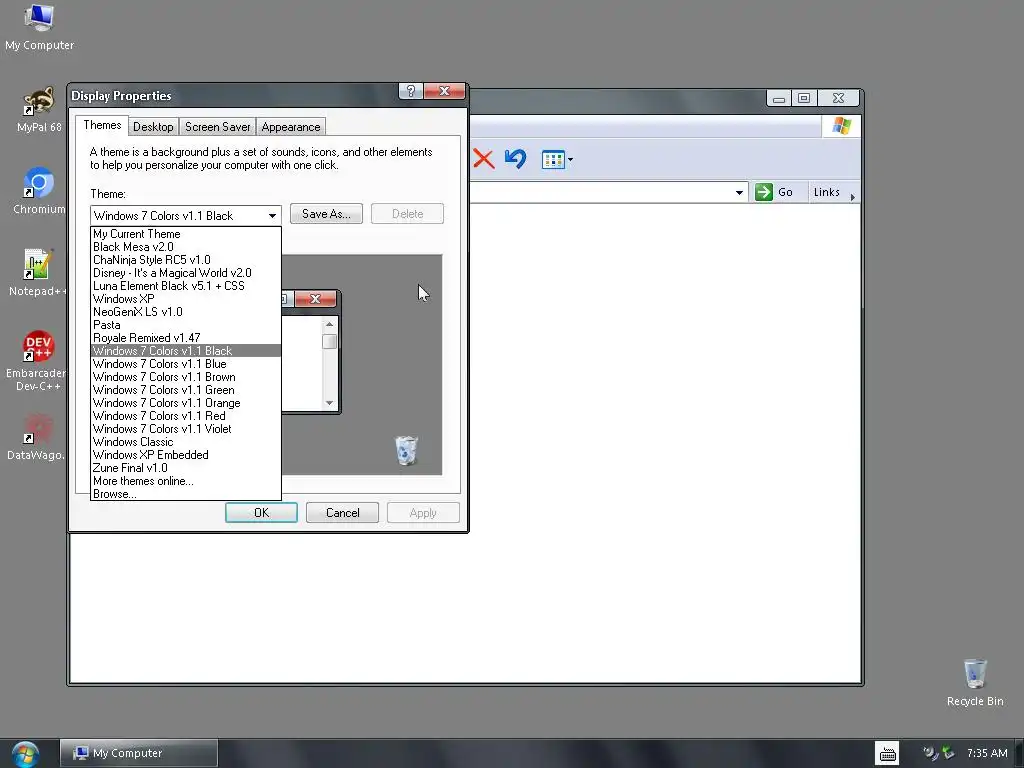Open Embarcadero Dev-C++ shortcut
This screenshot has width=1024, height=768.
point(38,360)
